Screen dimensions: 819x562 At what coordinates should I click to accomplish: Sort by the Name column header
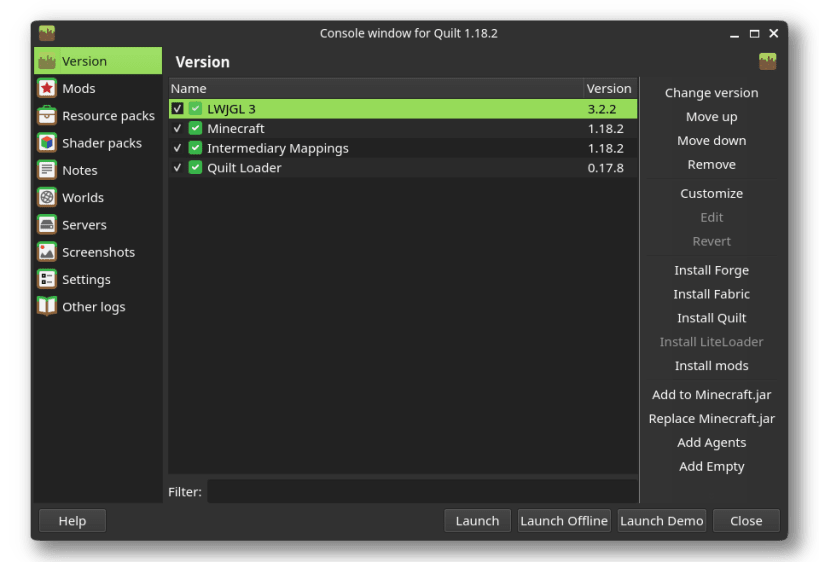[x=376, y=88]
